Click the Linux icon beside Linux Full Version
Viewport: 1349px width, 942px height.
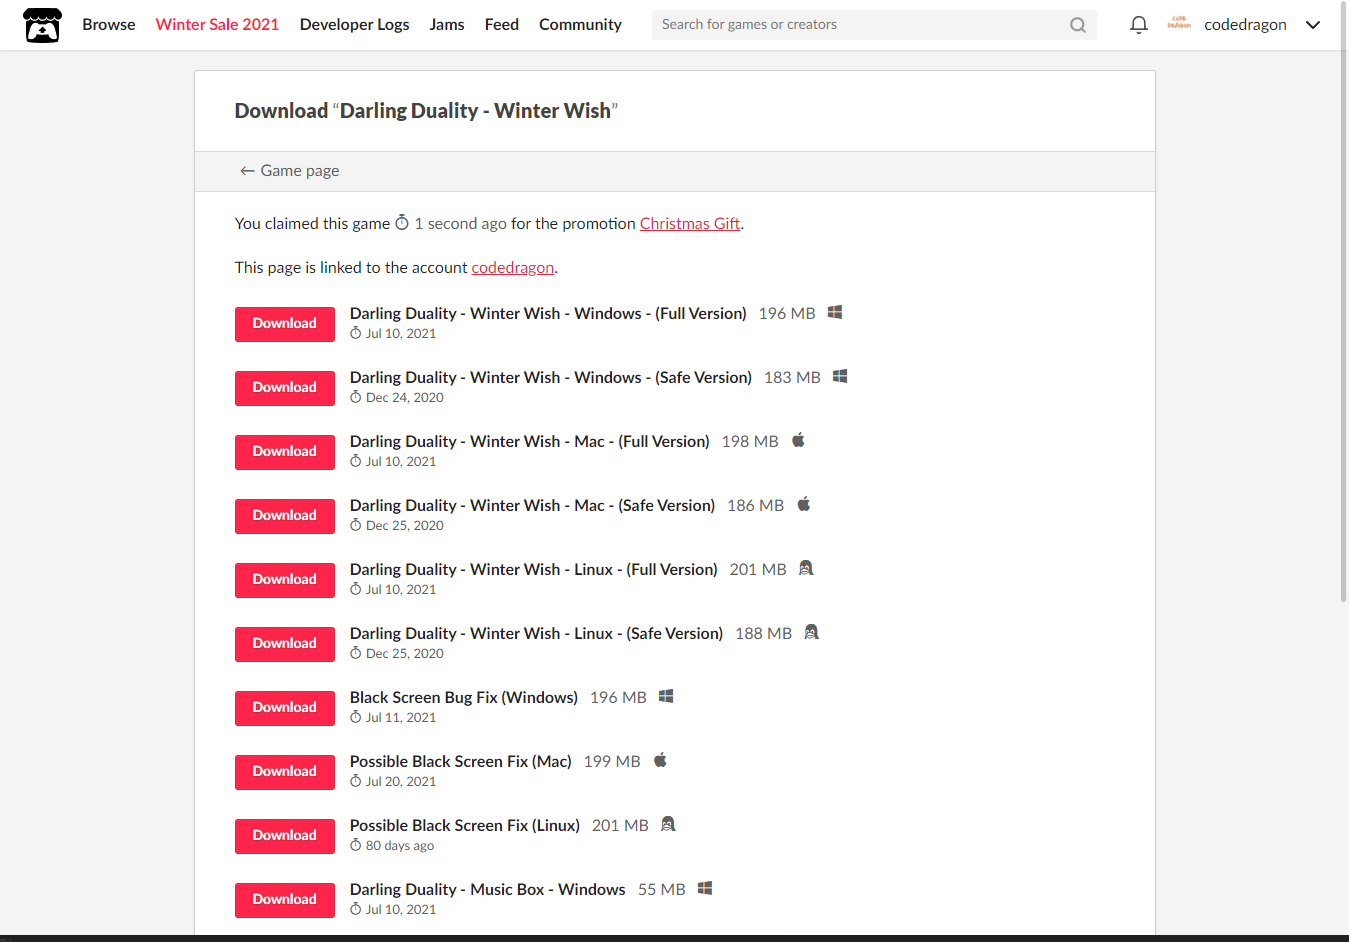806,568
